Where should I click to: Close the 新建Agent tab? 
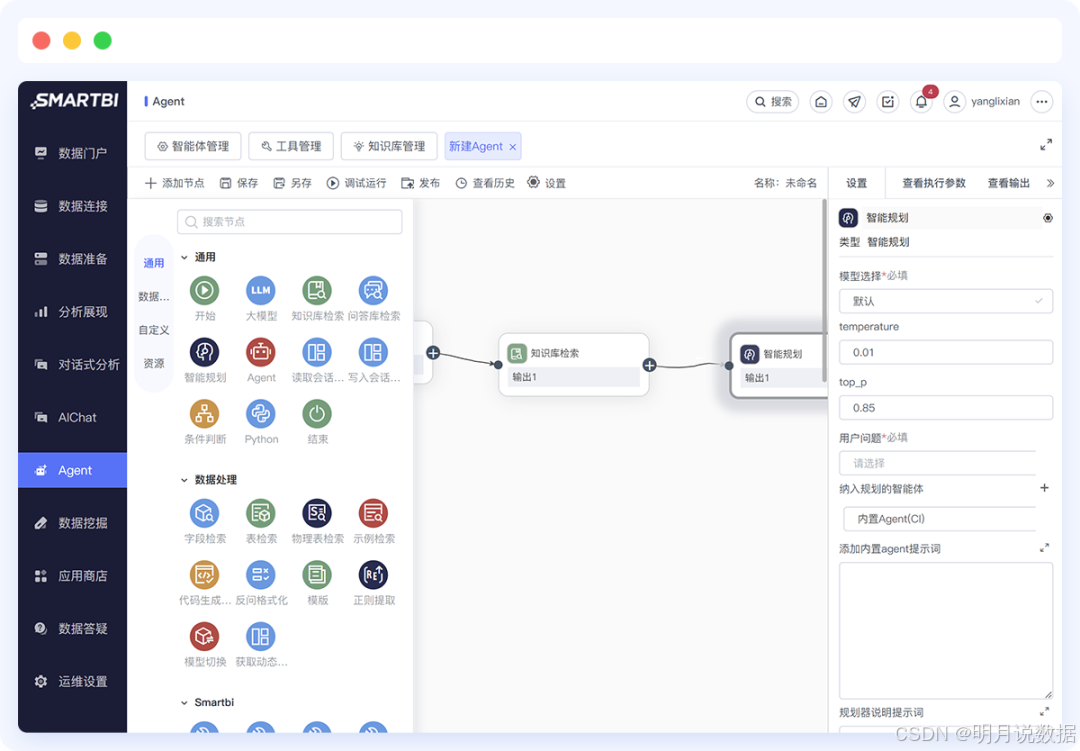coord(512,147)
